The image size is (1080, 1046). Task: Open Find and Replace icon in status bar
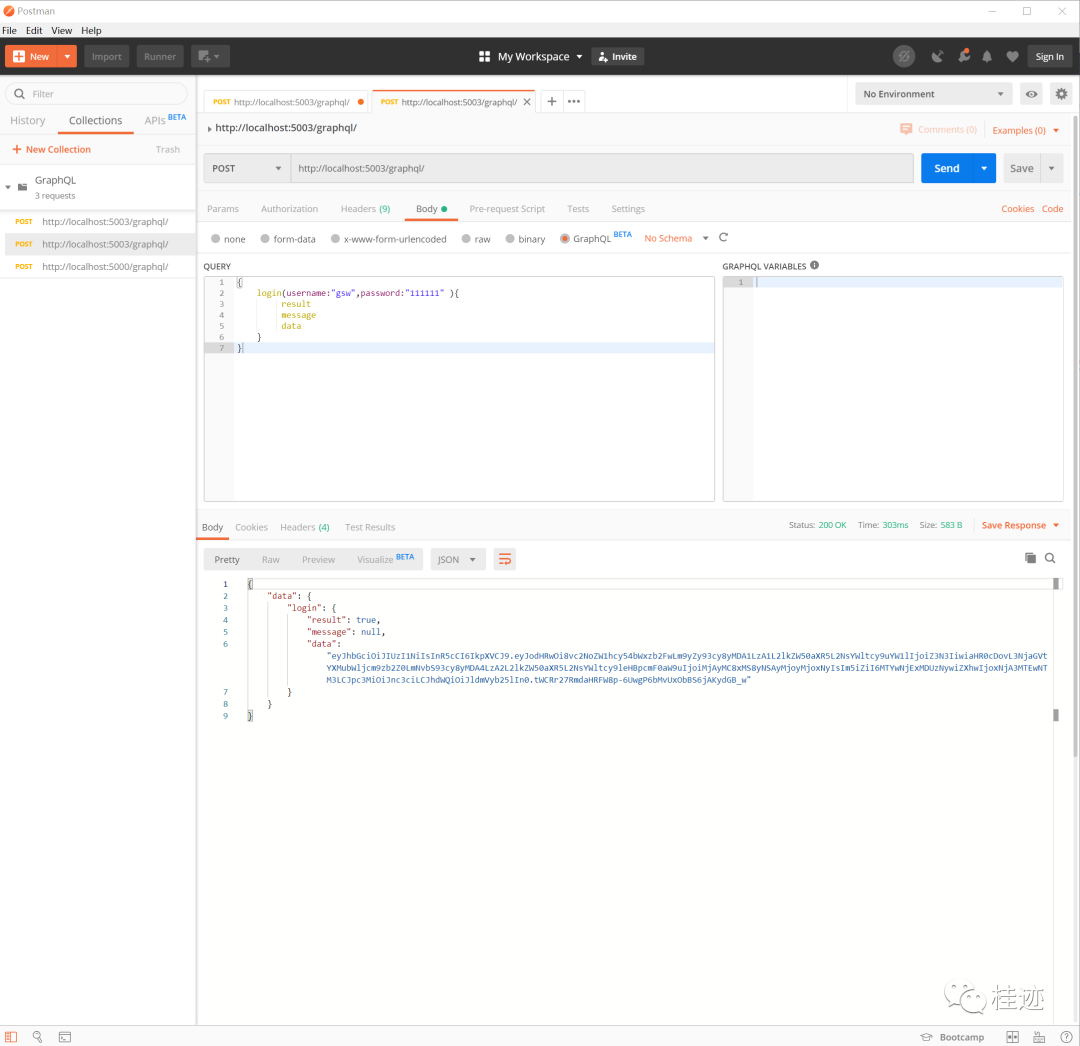[37, 1037]
